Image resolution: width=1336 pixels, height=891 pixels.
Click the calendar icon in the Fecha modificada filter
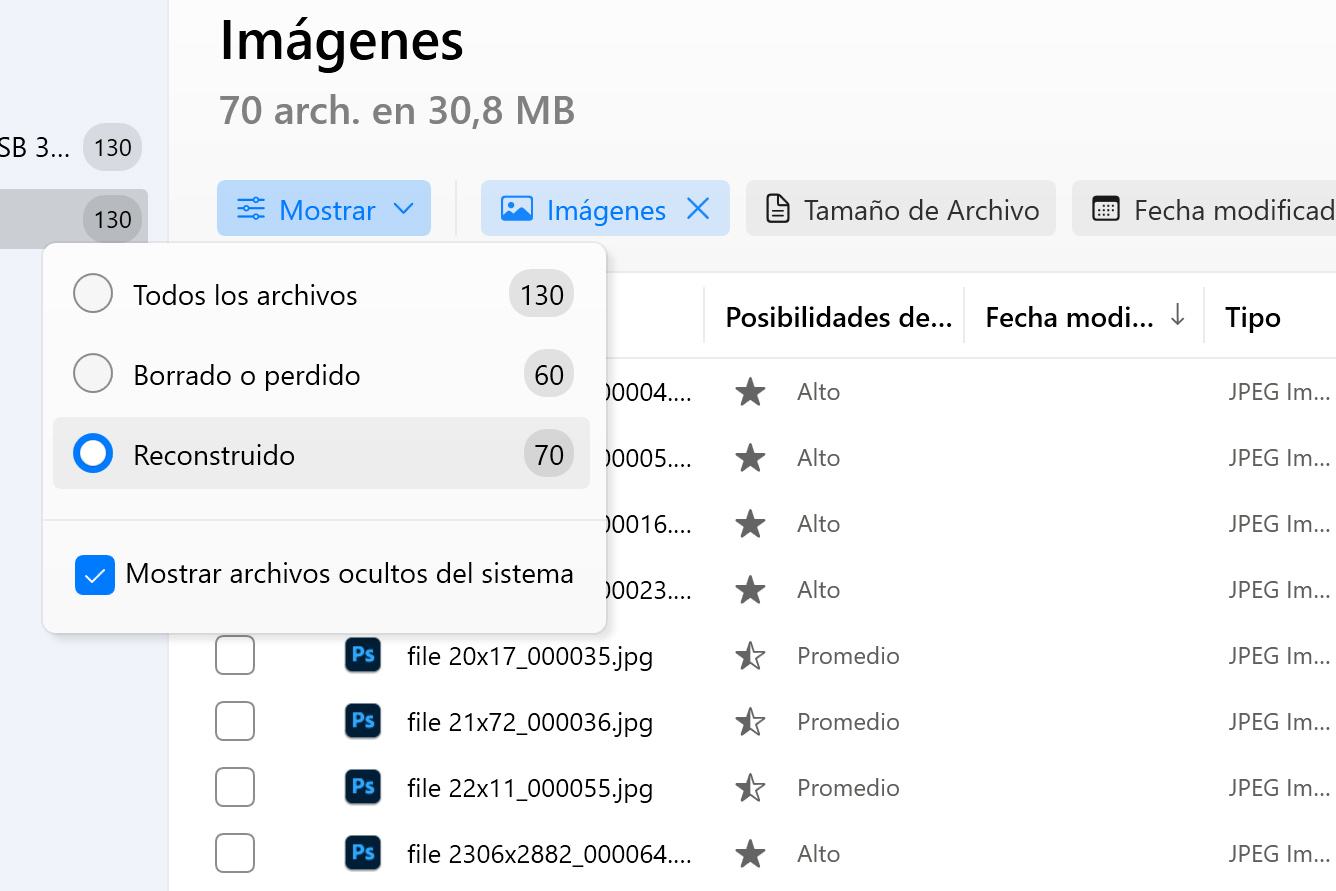click(x=1105, y=209)
